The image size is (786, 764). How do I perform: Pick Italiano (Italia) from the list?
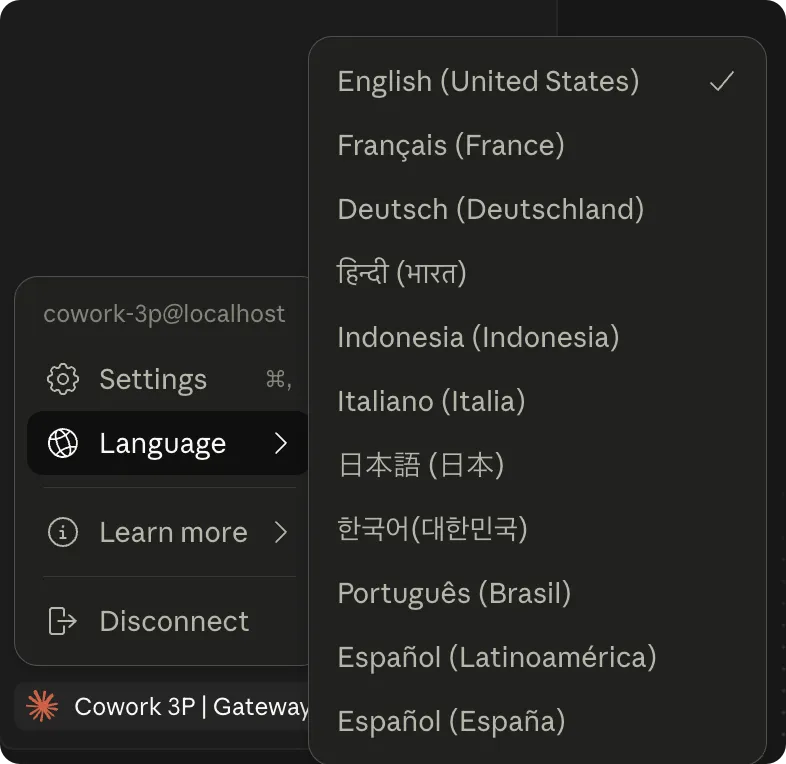click(431, 401)
